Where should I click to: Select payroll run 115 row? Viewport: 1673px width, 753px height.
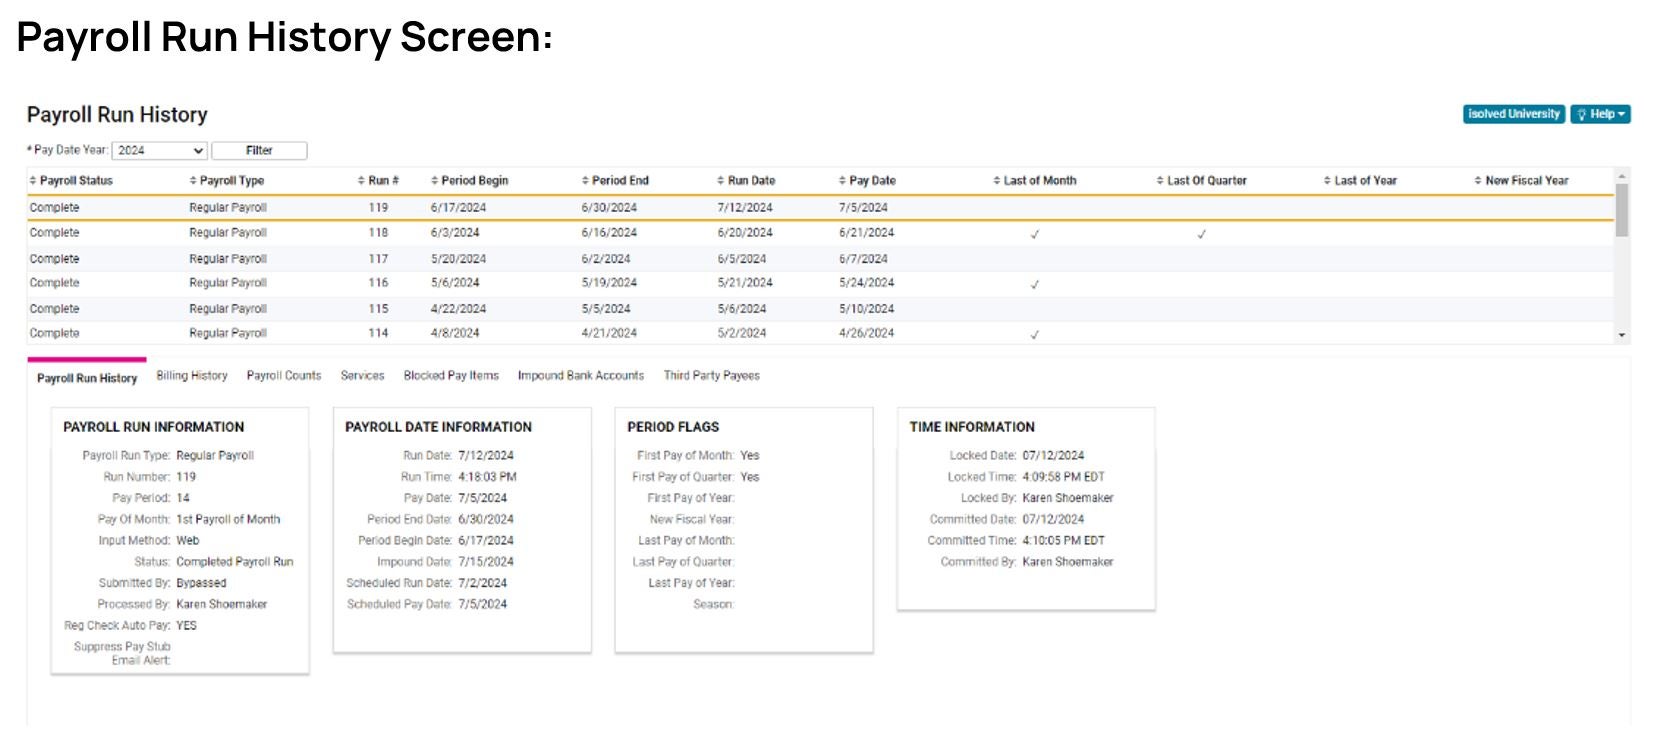pos(820,309)
